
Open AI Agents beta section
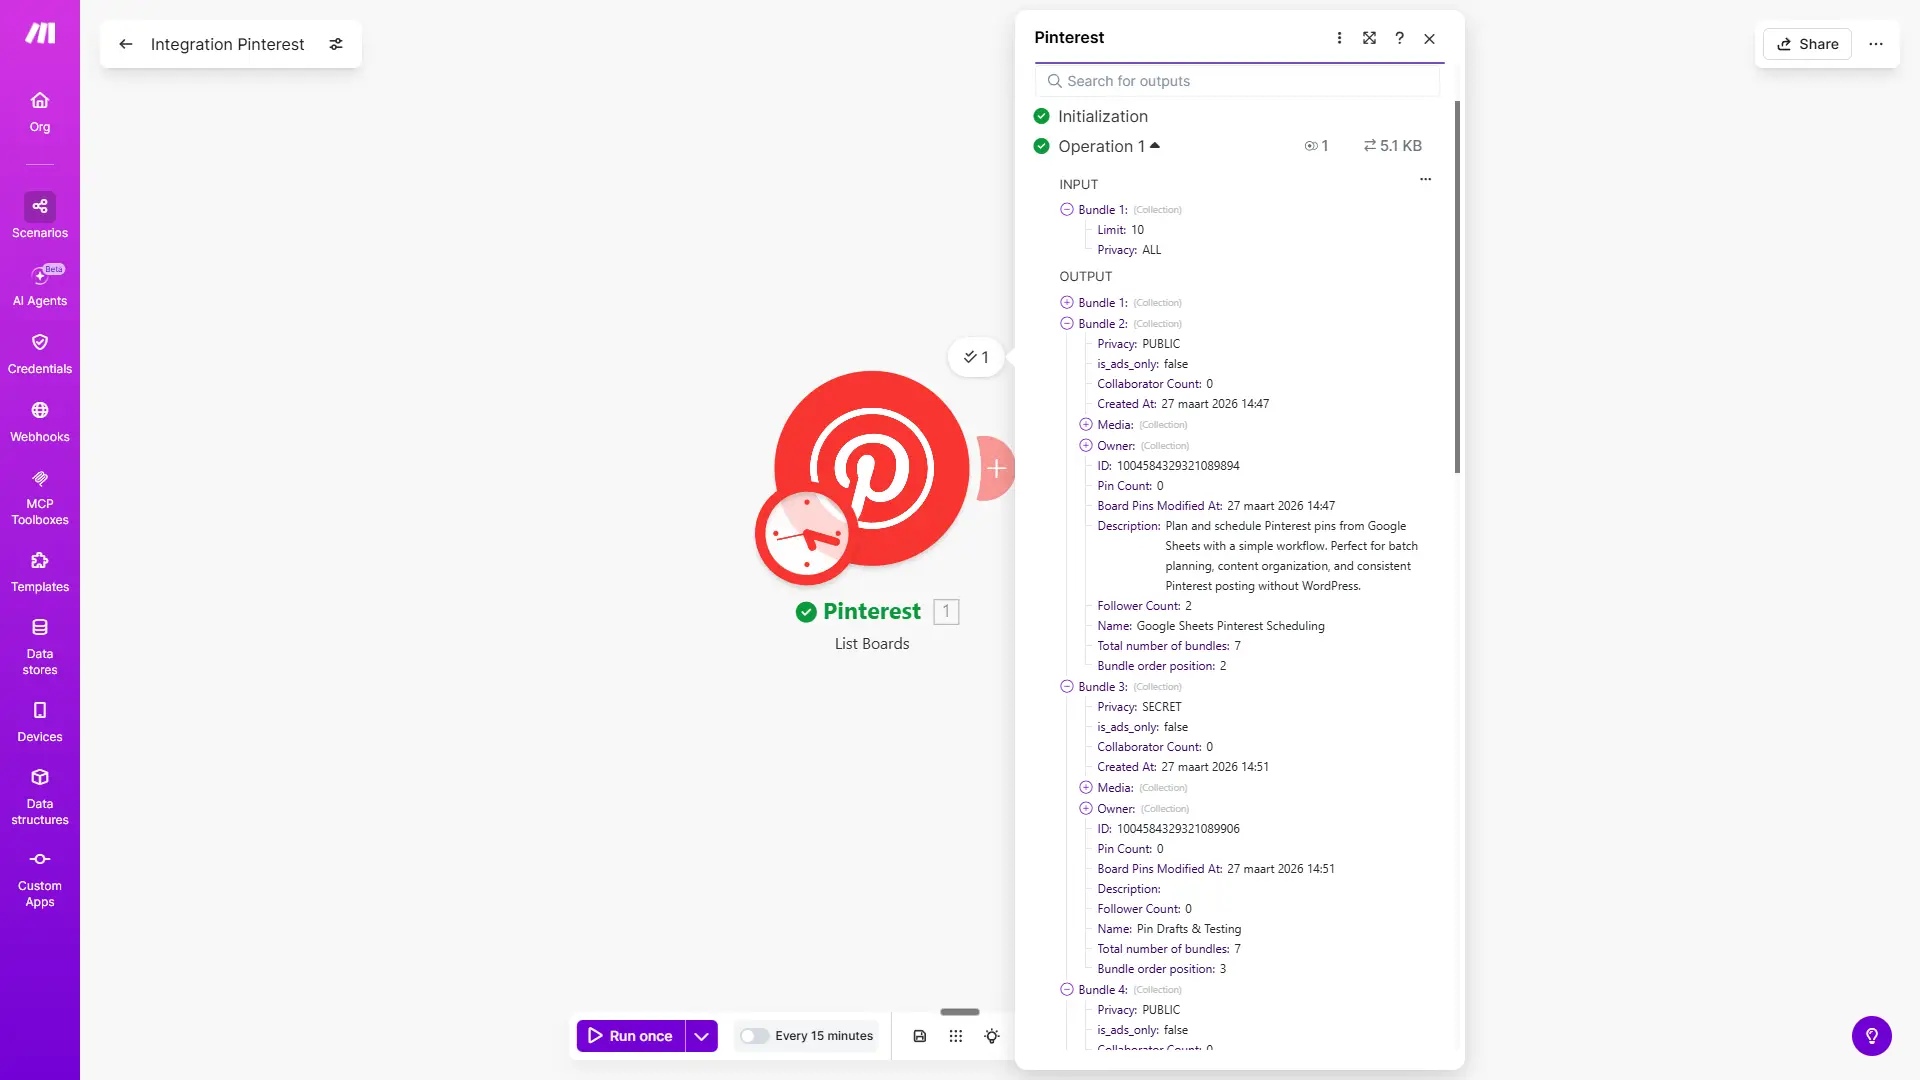[x=40, y=285]
